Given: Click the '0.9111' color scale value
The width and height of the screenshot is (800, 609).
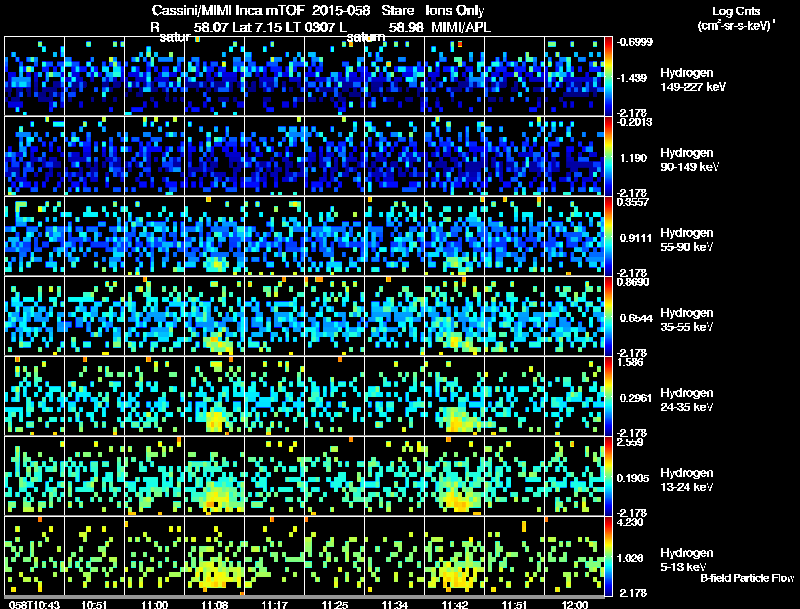Looking at the screenshot, I should (x=635, y=238).
